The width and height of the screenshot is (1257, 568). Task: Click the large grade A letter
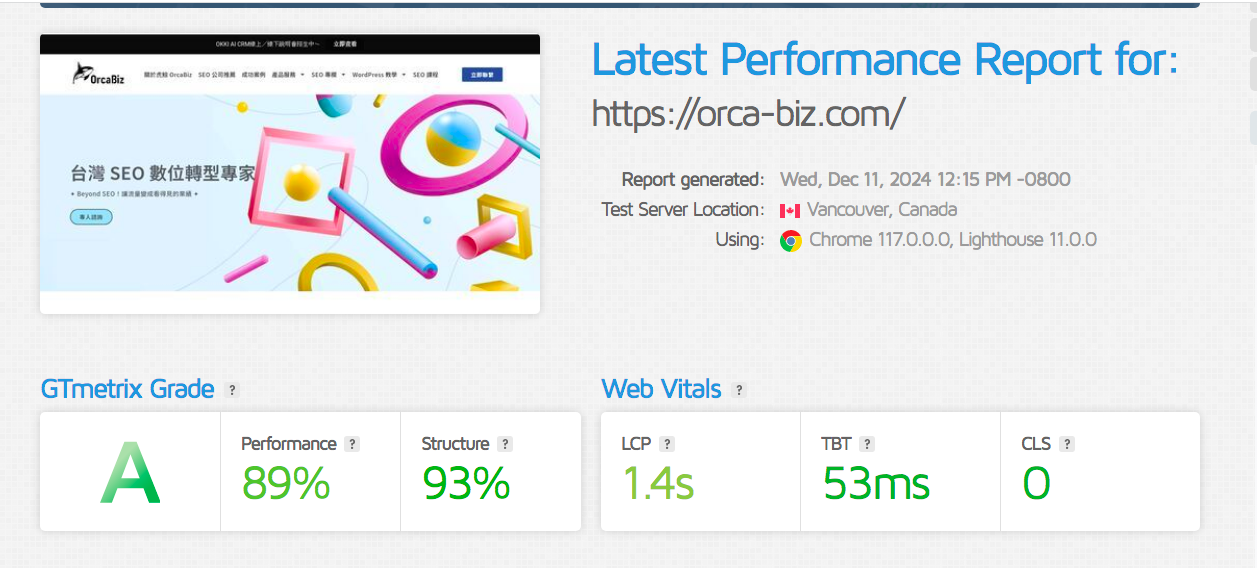tap(130, 473)
